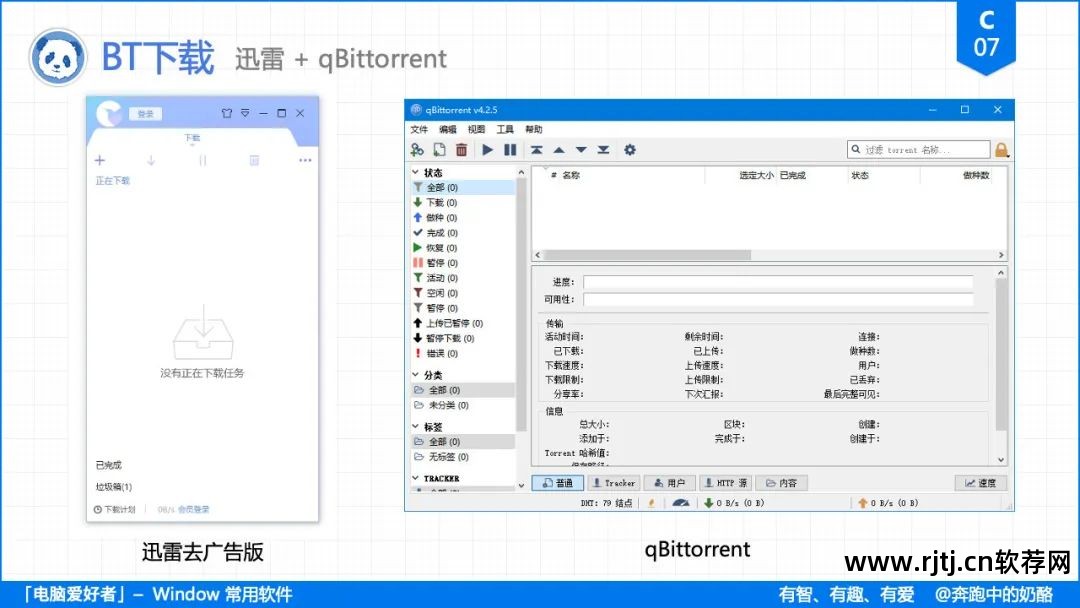
Task: Click upload speed 0 B/s in status bar
Action: (x=889, y=503)
